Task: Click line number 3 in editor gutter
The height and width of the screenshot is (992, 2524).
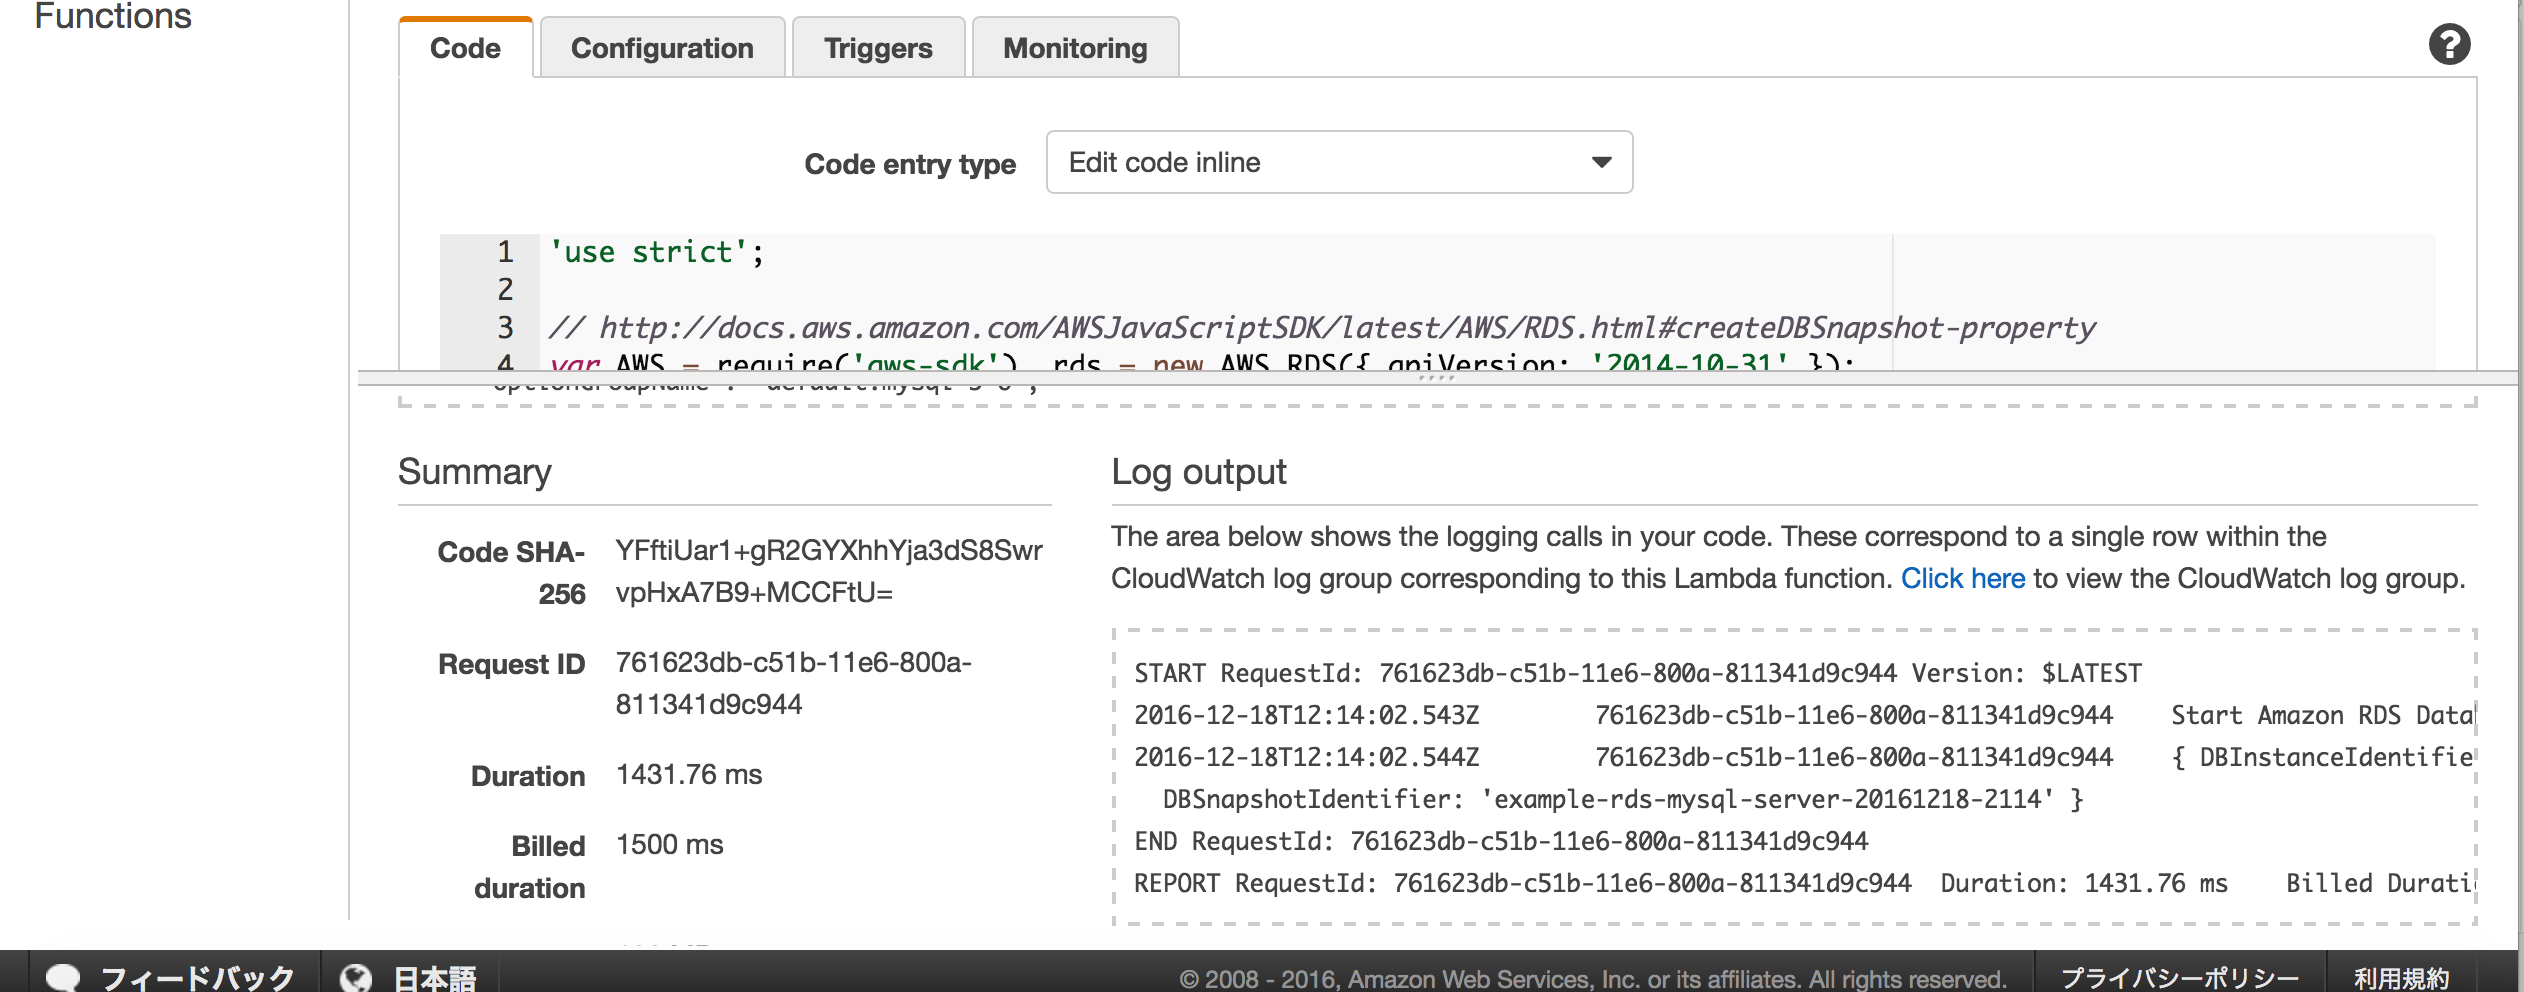Action: point(505,327)
